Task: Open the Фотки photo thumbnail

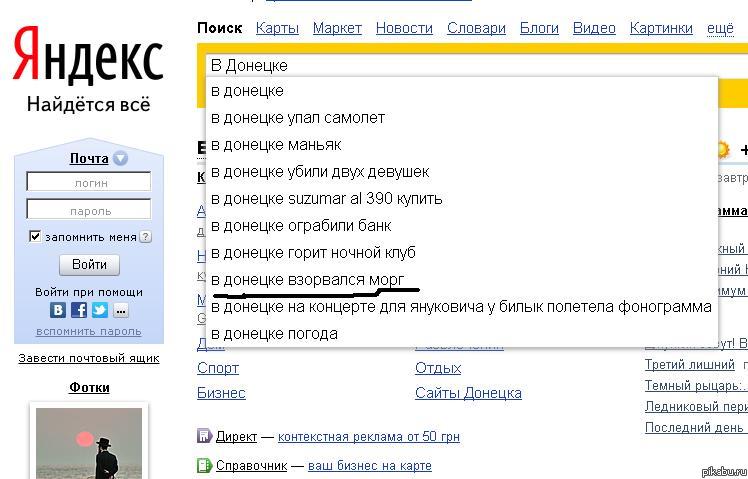Action: coord(89,443)
